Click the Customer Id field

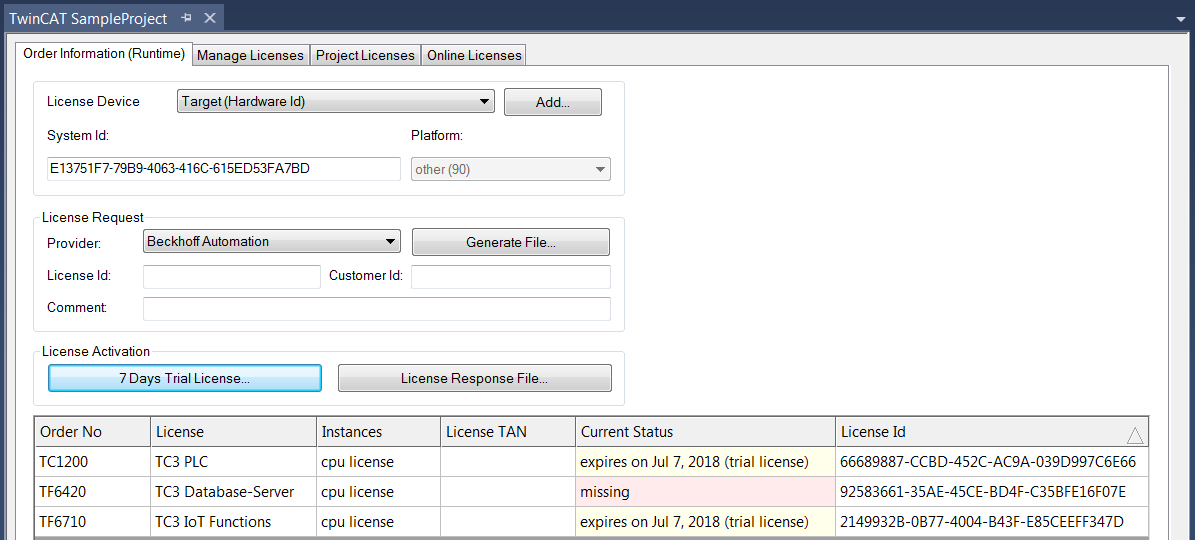coord(510,277)
